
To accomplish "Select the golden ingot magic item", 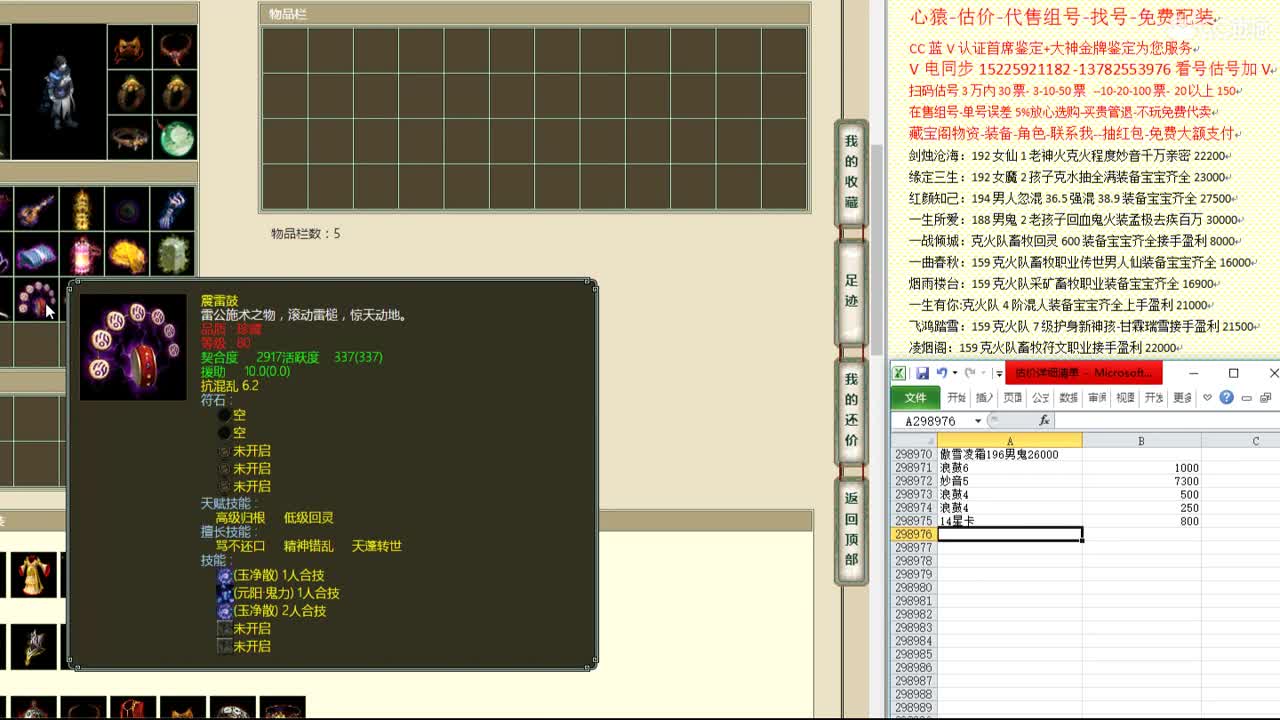I will click(x=128, y=256).
